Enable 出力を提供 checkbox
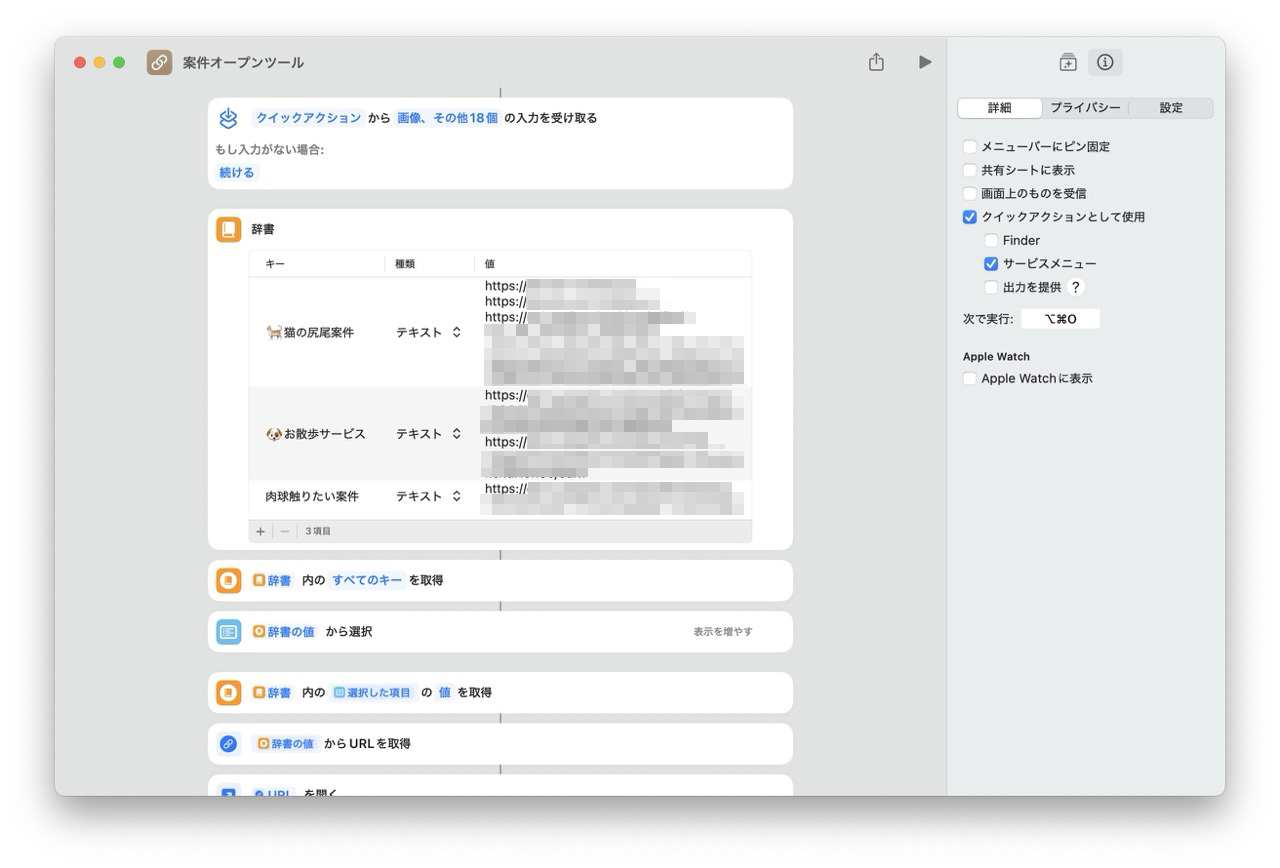 tap(991, 288)
